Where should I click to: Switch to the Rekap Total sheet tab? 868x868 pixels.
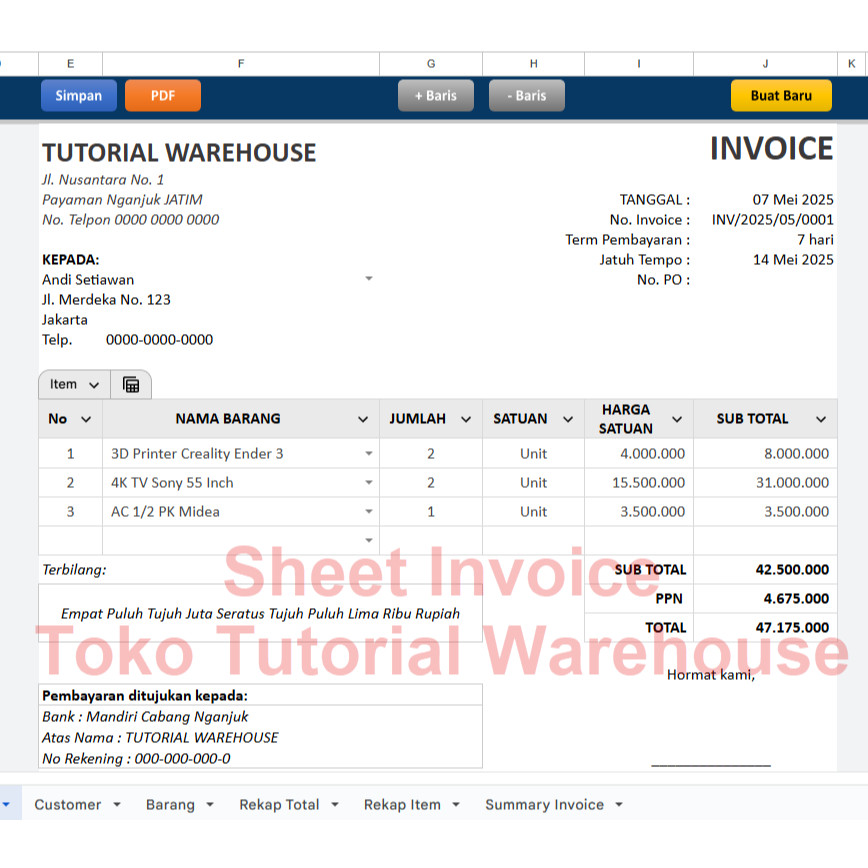[x=279, y=804]
